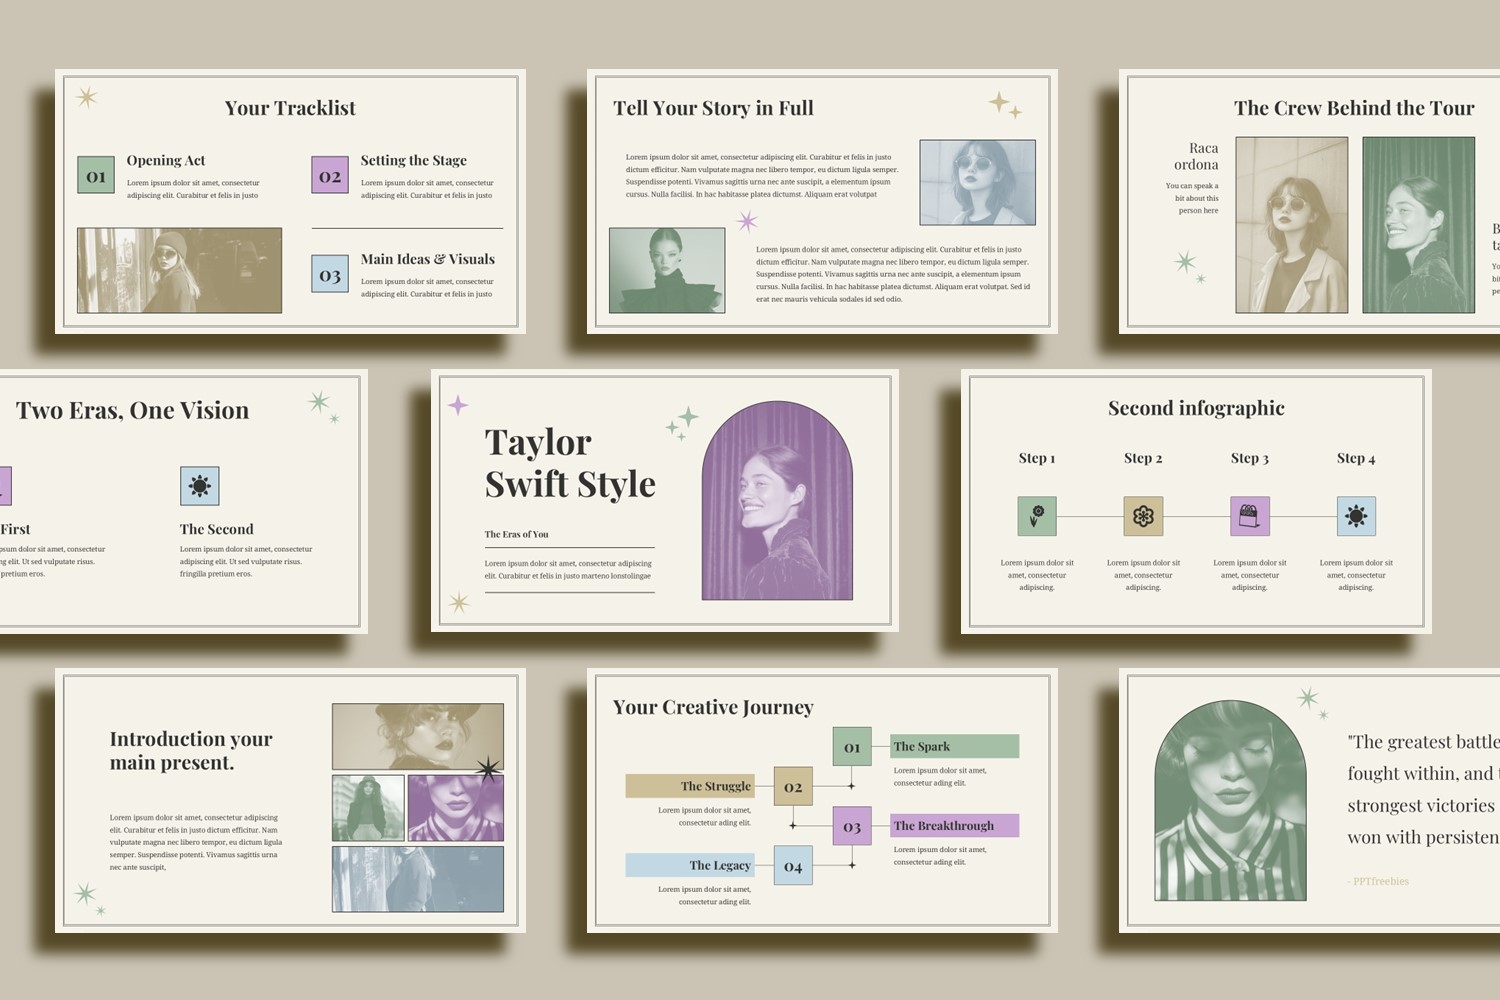Click the sun icon above The Second

(200, 486)
